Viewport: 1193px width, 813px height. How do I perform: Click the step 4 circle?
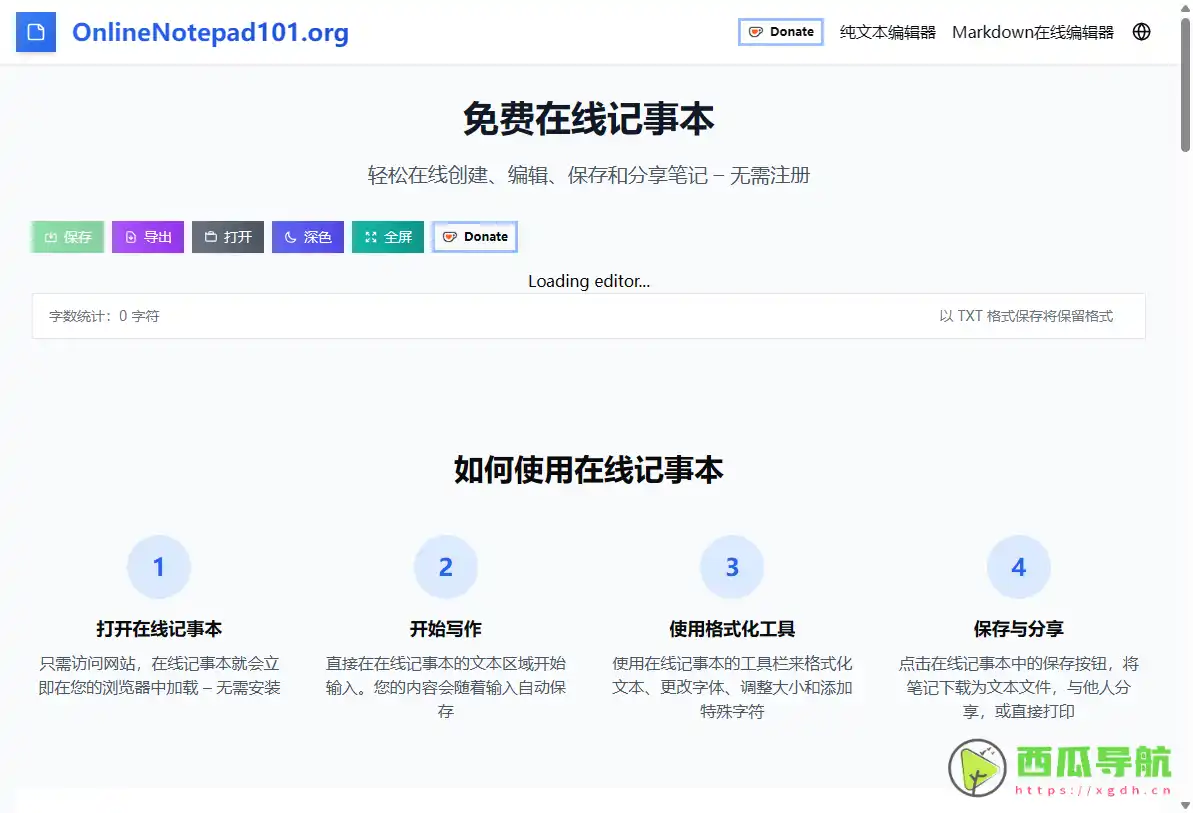pyautogui.click(x=1019, y=567)
